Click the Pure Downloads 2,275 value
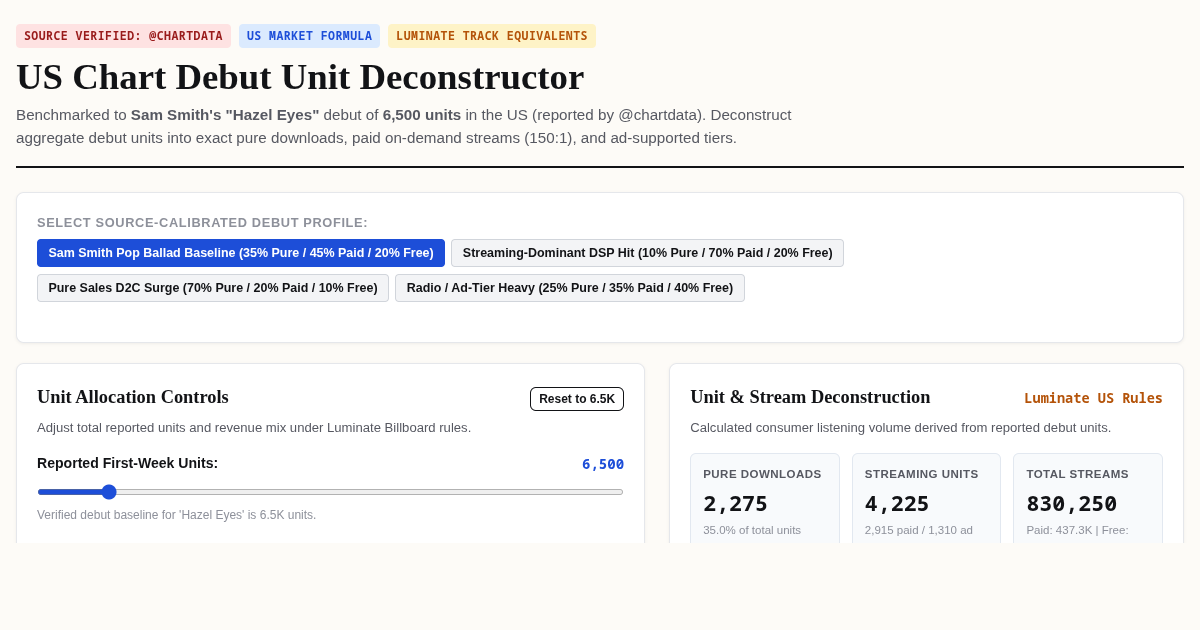Image resolution: width=1200 pixels, height=630 pixels. tap(736, 504)
